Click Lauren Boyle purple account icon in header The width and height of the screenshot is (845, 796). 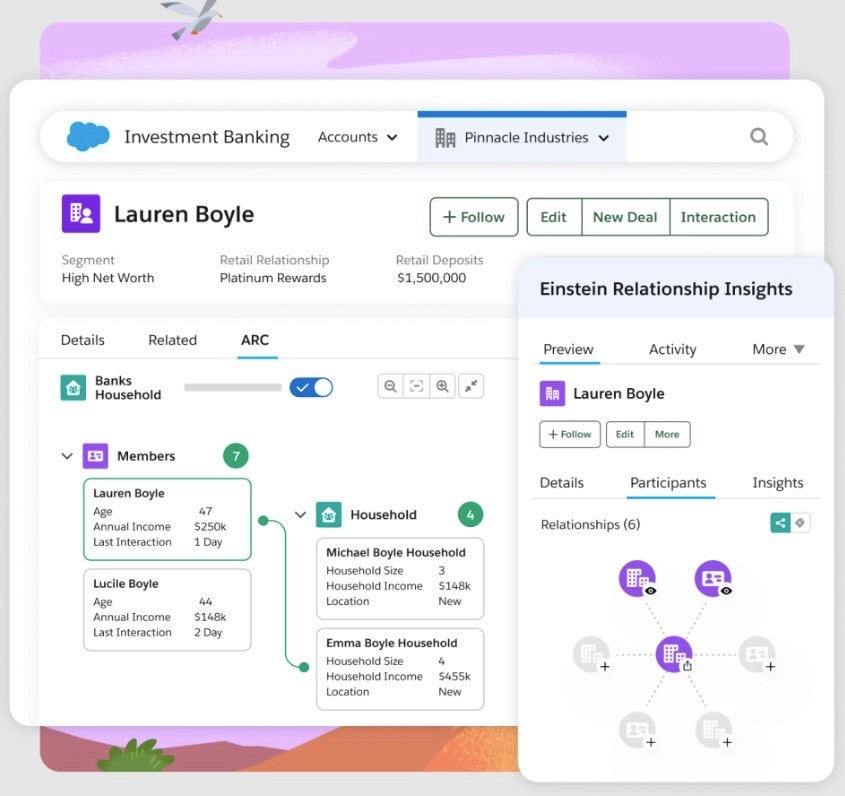pos(81,214)
